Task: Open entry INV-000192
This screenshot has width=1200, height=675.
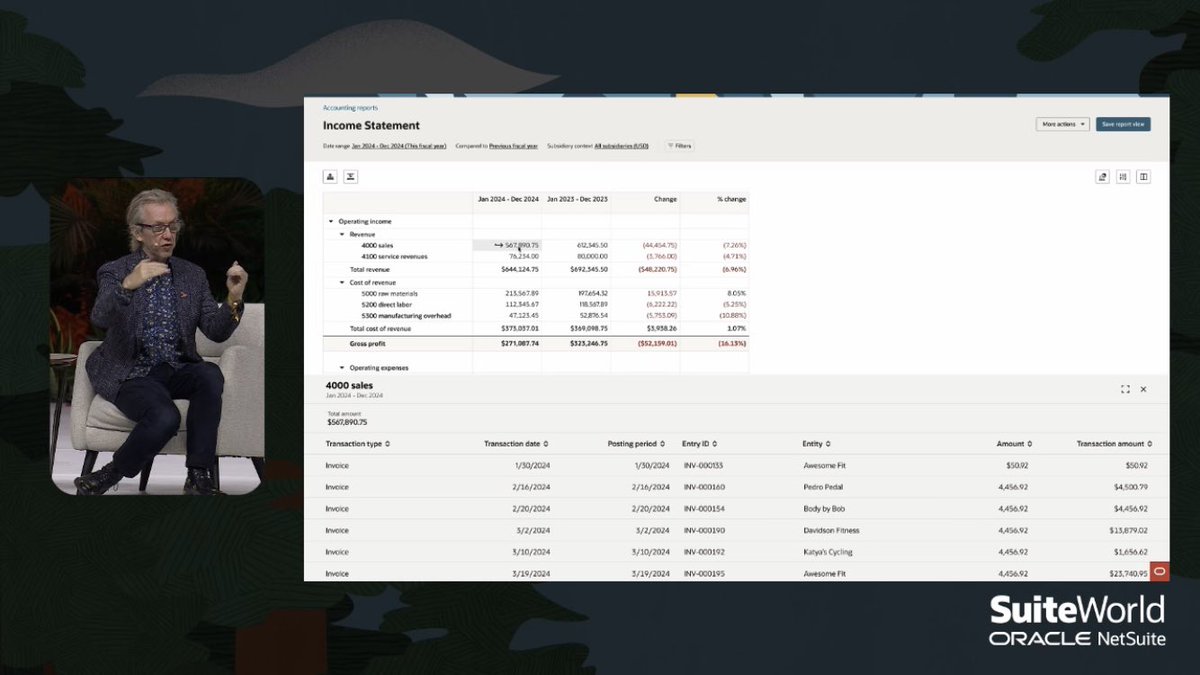Action: (704, 552)
